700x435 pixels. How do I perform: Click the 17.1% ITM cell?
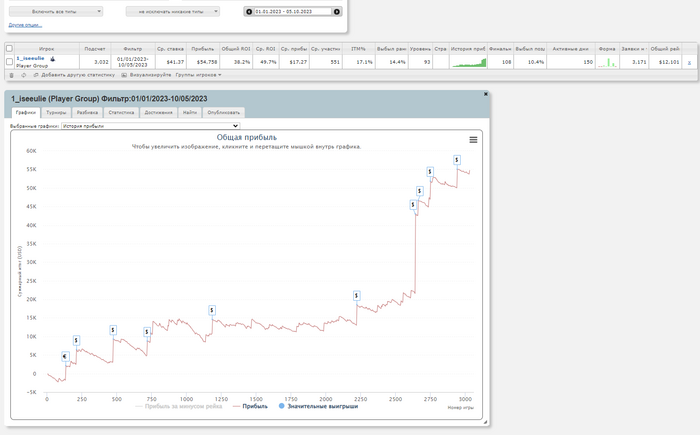pyautogui.click(x=358, y=62)
